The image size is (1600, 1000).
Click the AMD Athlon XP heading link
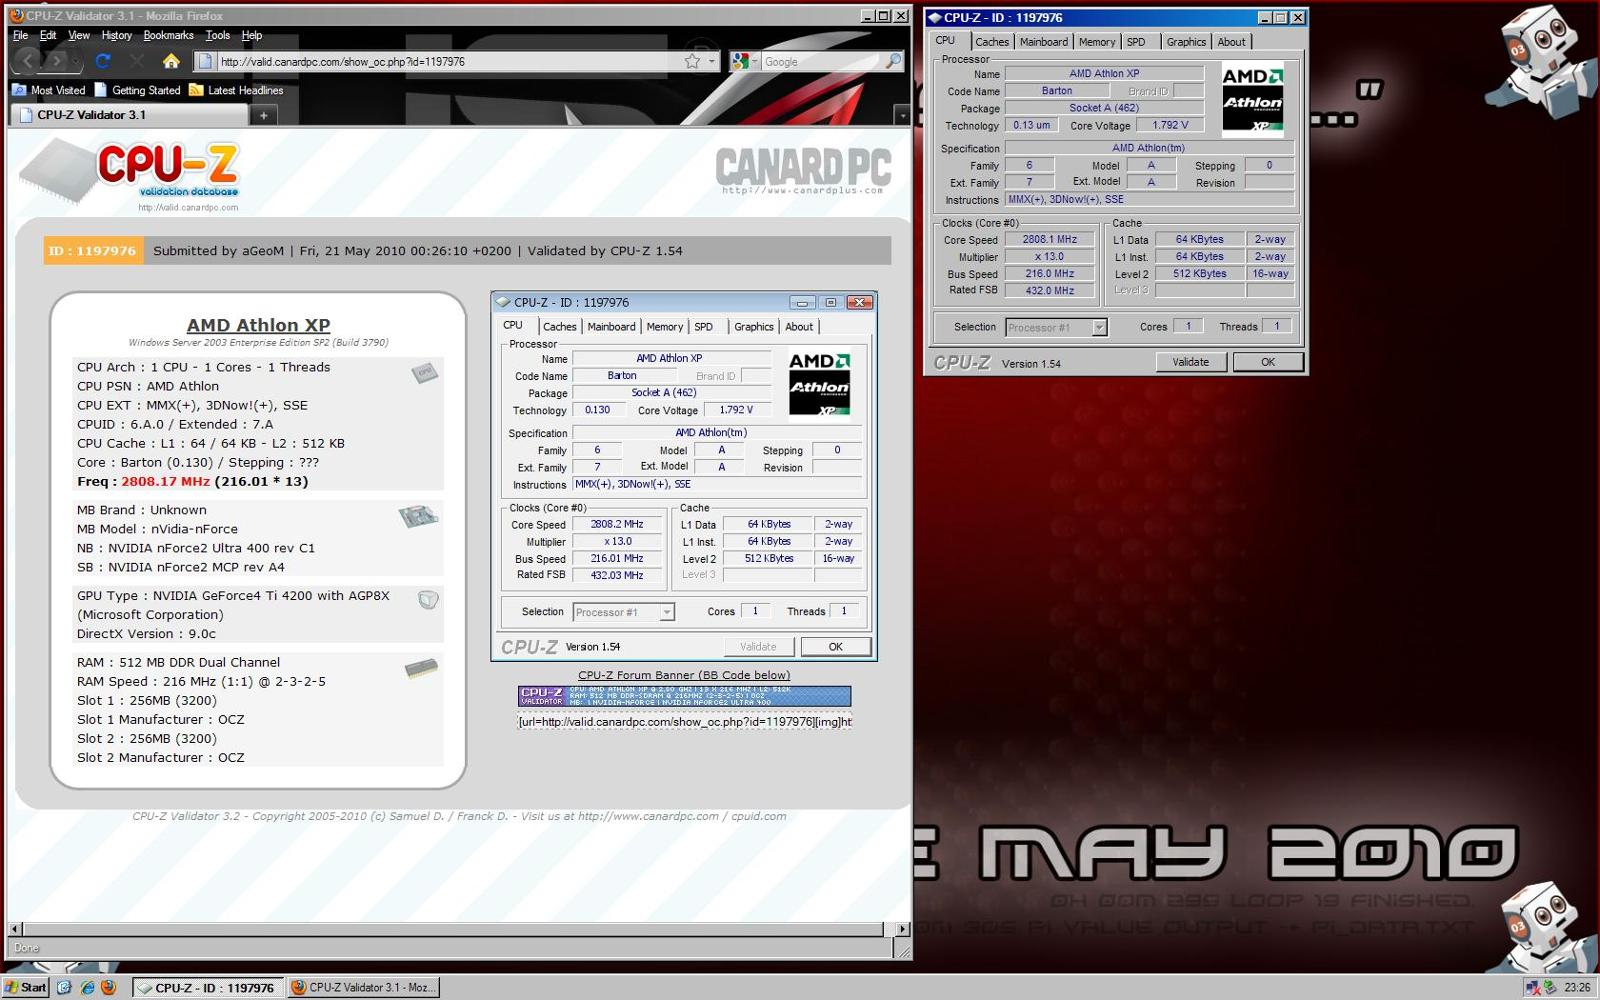(258, 325)
